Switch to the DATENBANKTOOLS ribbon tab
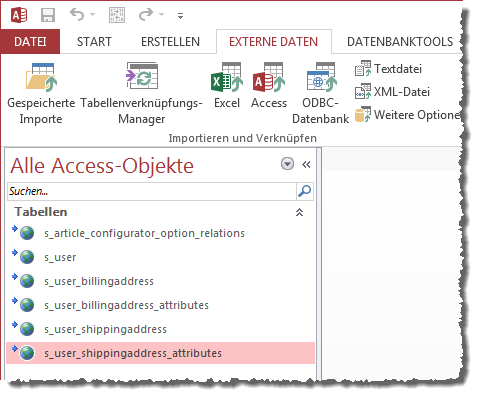 pos(400,42)
